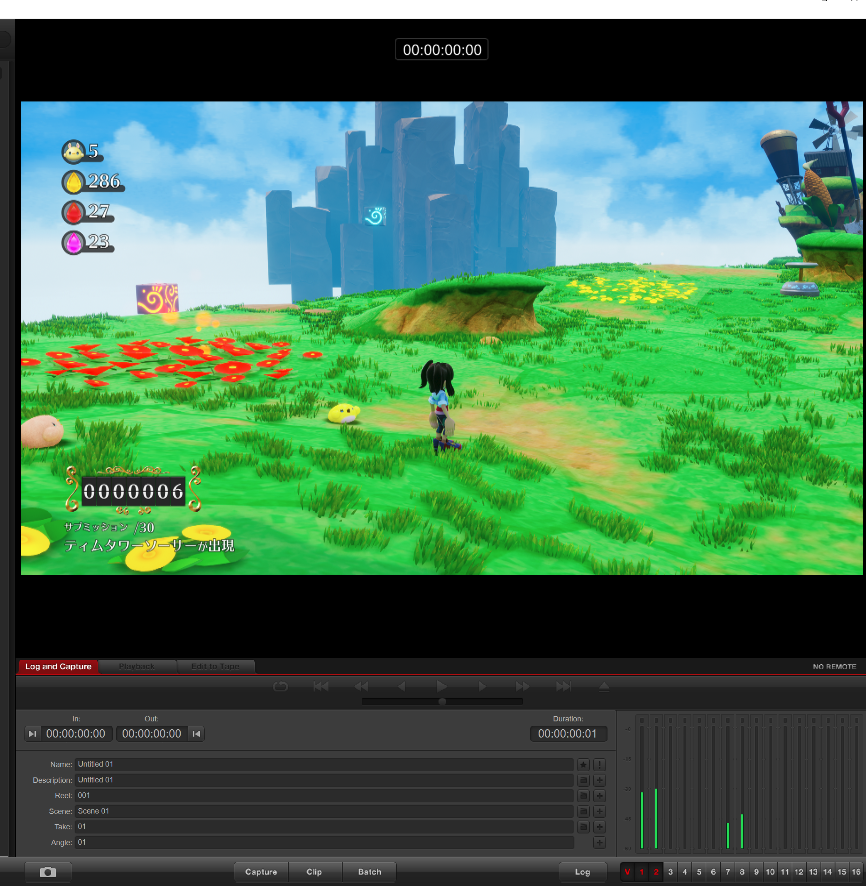This screenshot has height=886, width=866.
Task: Toggle audio channel 12
Action: [x=799, y=872]
